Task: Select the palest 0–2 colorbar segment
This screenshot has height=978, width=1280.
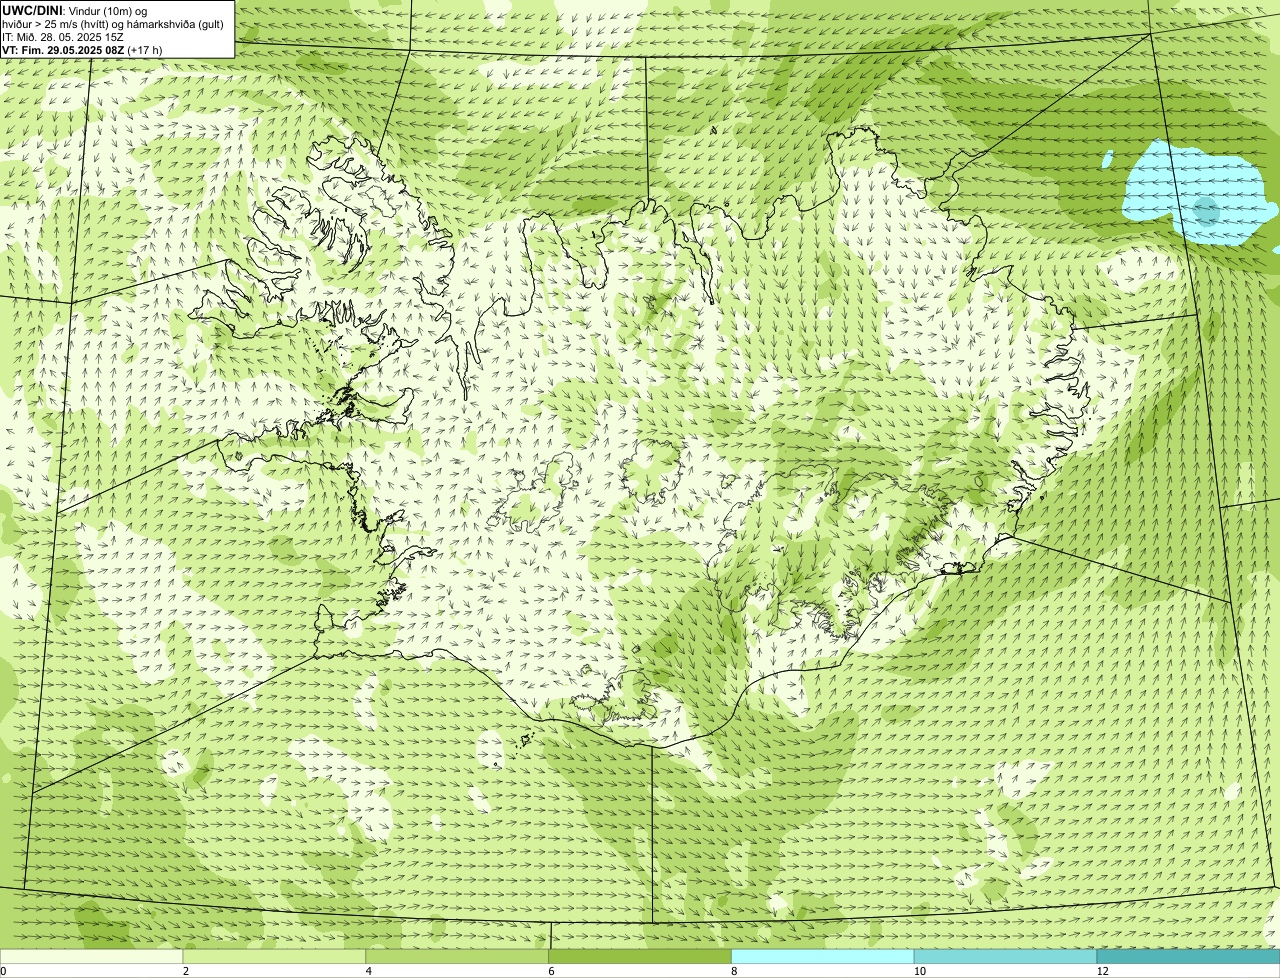Action: coord(92,957)
